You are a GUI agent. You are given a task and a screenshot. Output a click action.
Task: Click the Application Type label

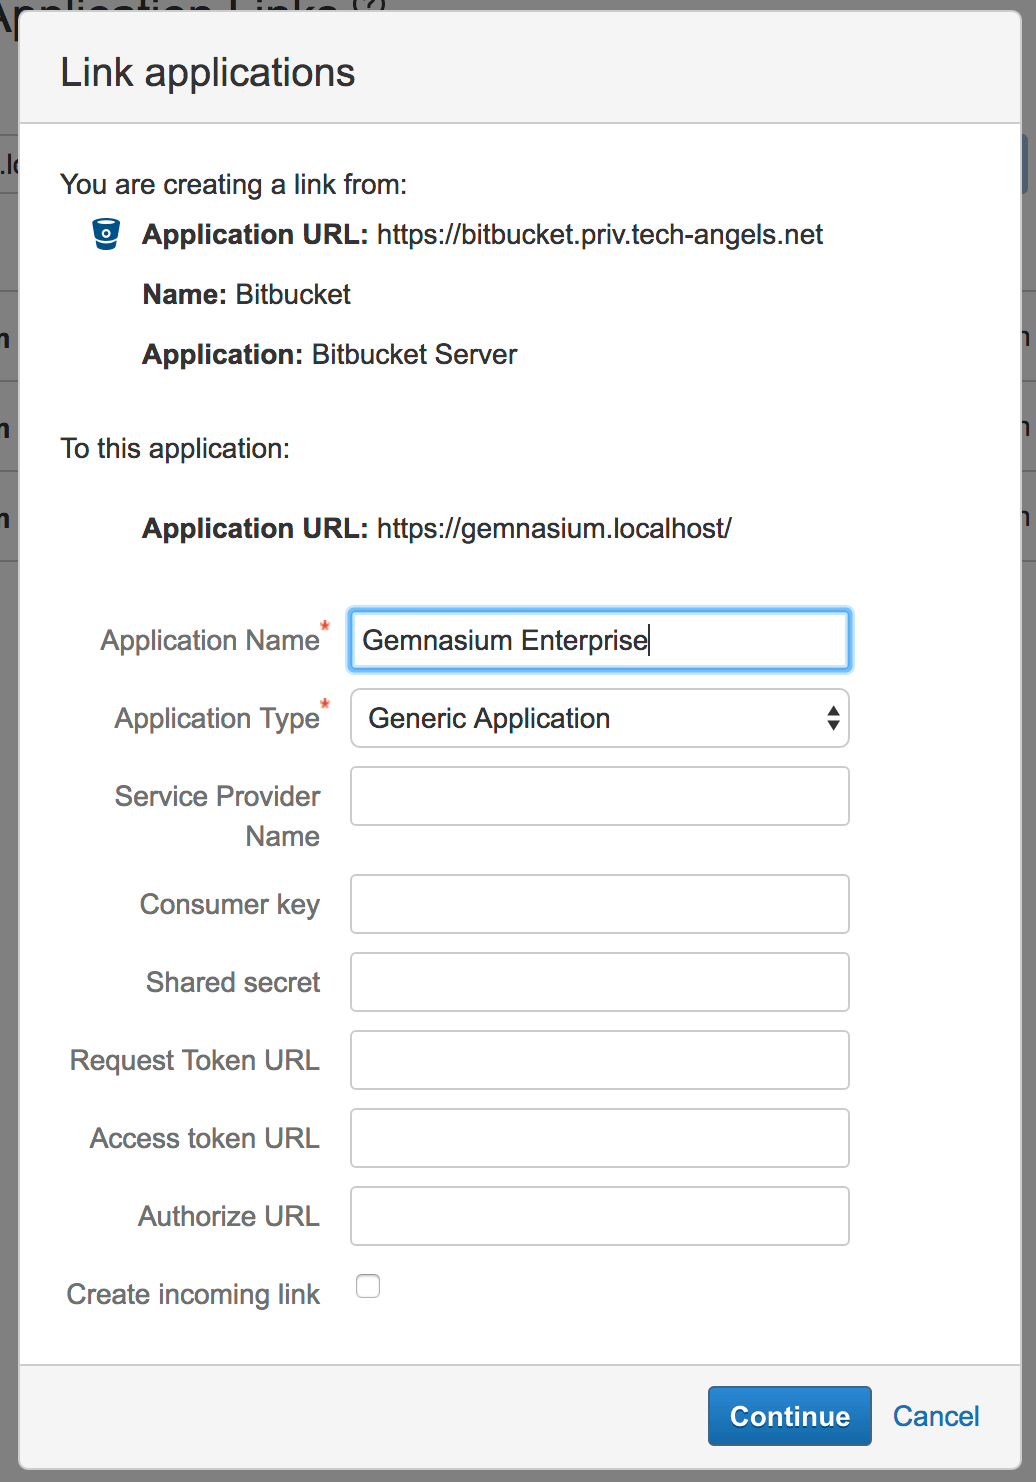pyautogui.click(x=217, y=718)
